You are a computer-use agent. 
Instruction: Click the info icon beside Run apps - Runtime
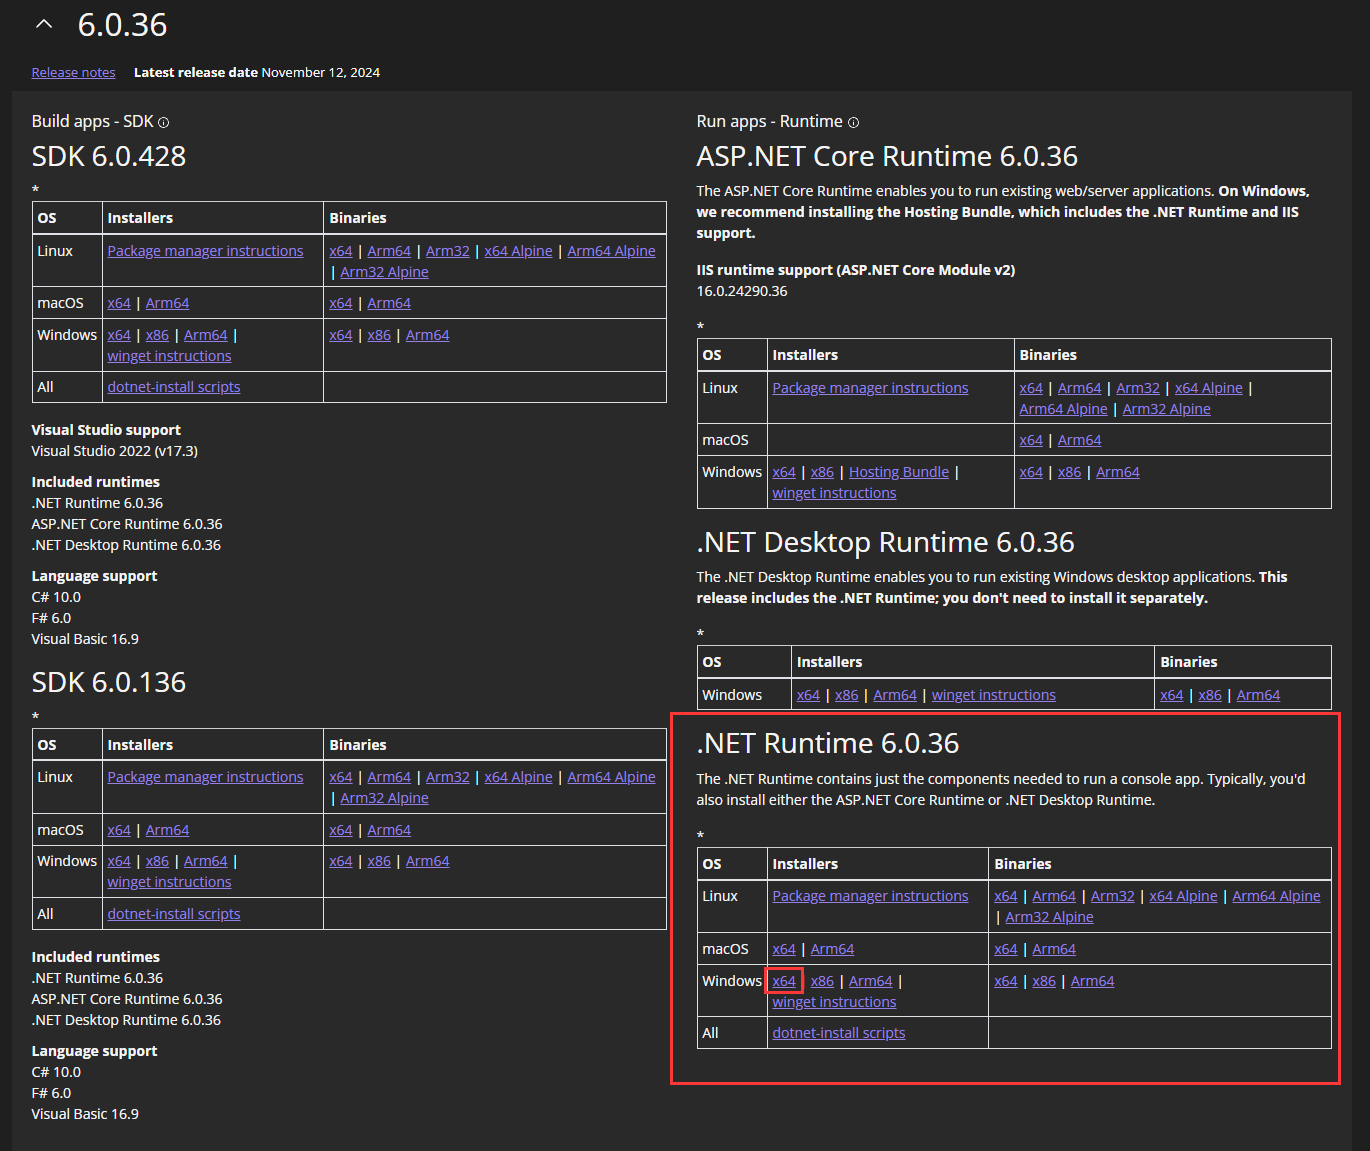853,123
